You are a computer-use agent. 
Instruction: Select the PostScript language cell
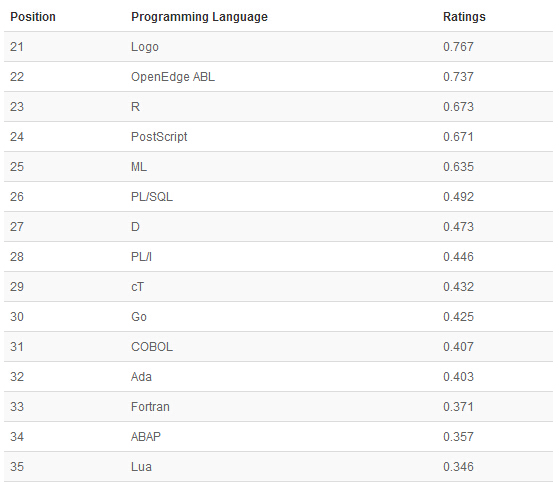pyautogui.click(x=159, y=137)
